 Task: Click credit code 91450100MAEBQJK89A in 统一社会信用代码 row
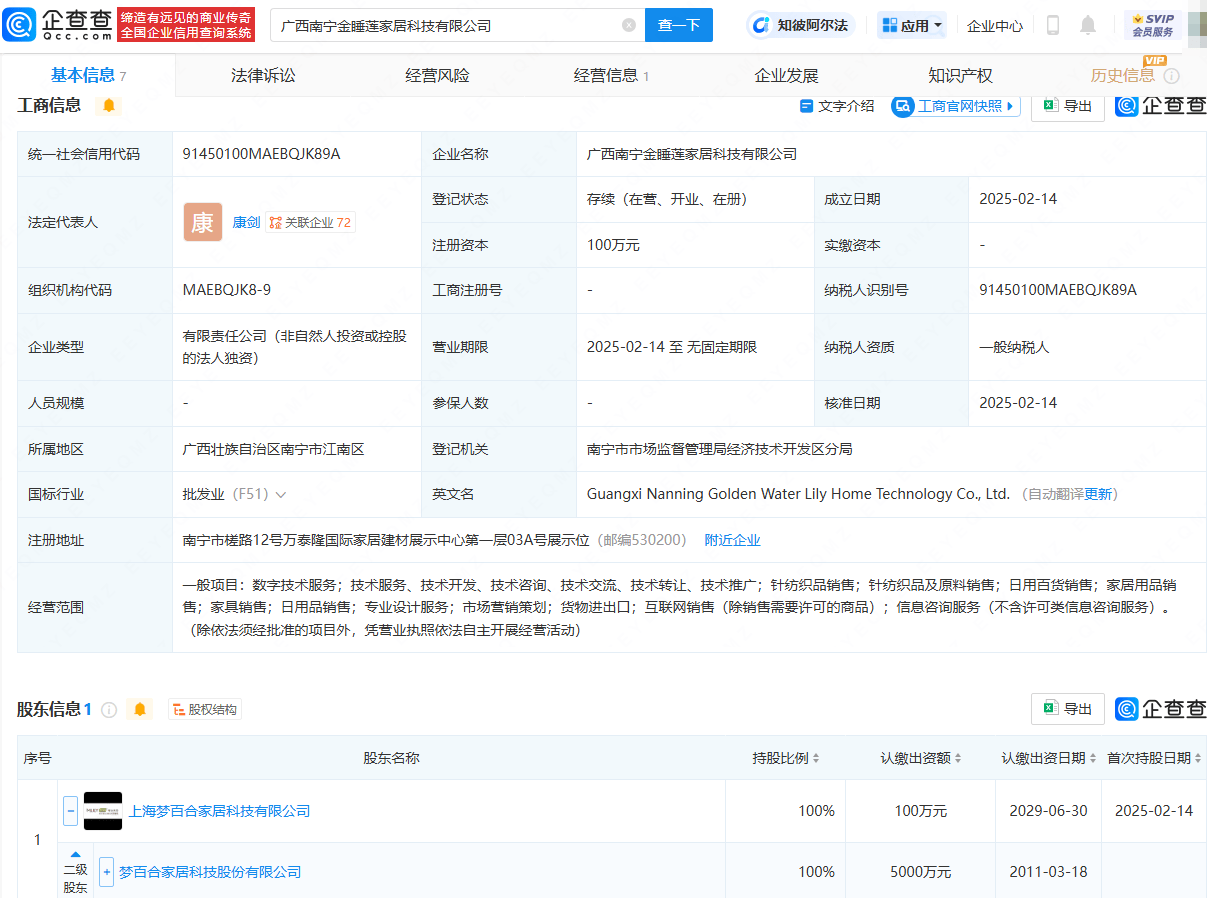262,154
